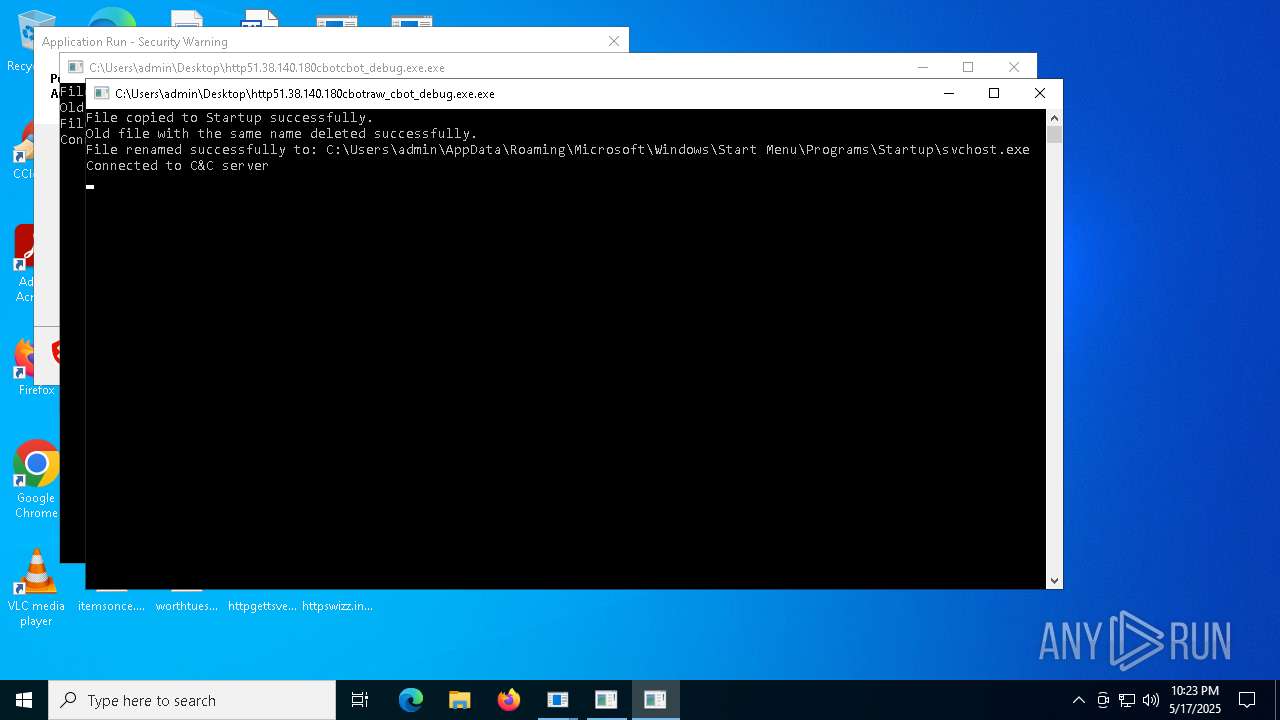Minimize the background cbot_debug console window

click(x=923, y=67)
